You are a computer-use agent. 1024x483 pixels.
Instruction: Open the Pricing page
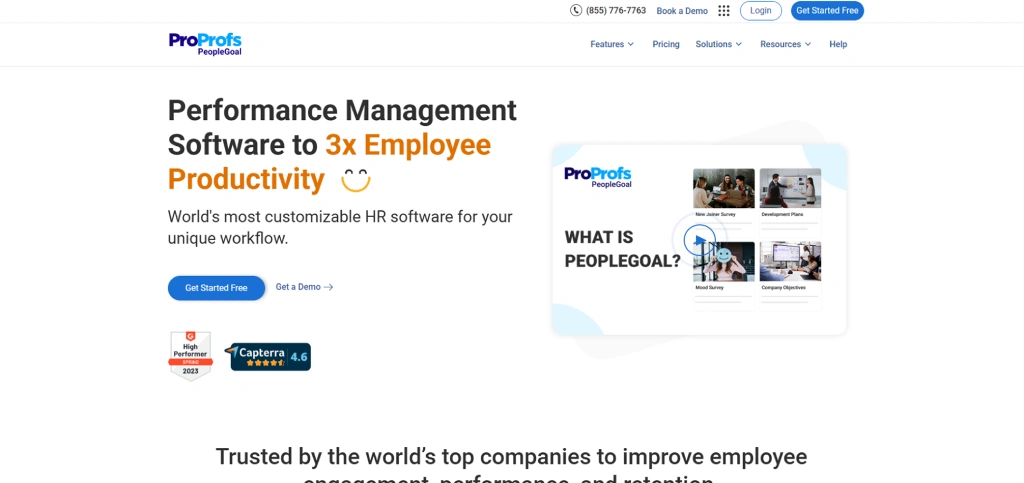[x=665, y=44]
